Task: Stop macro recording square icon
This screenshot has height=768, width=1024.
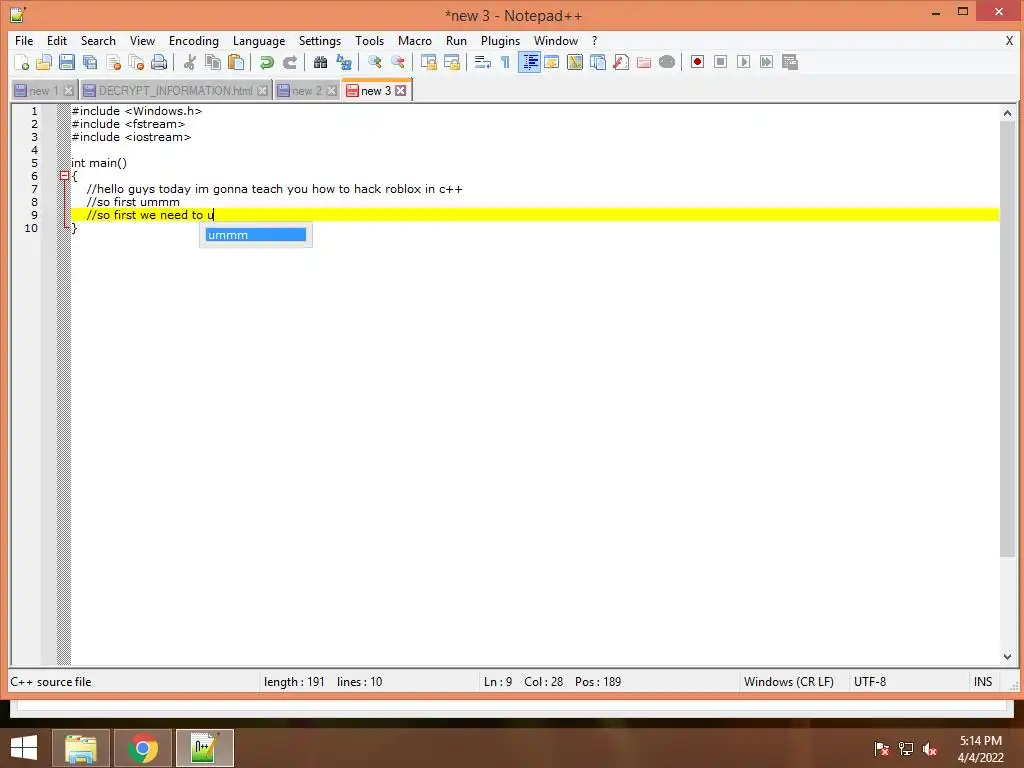Action: coord(720,62)
